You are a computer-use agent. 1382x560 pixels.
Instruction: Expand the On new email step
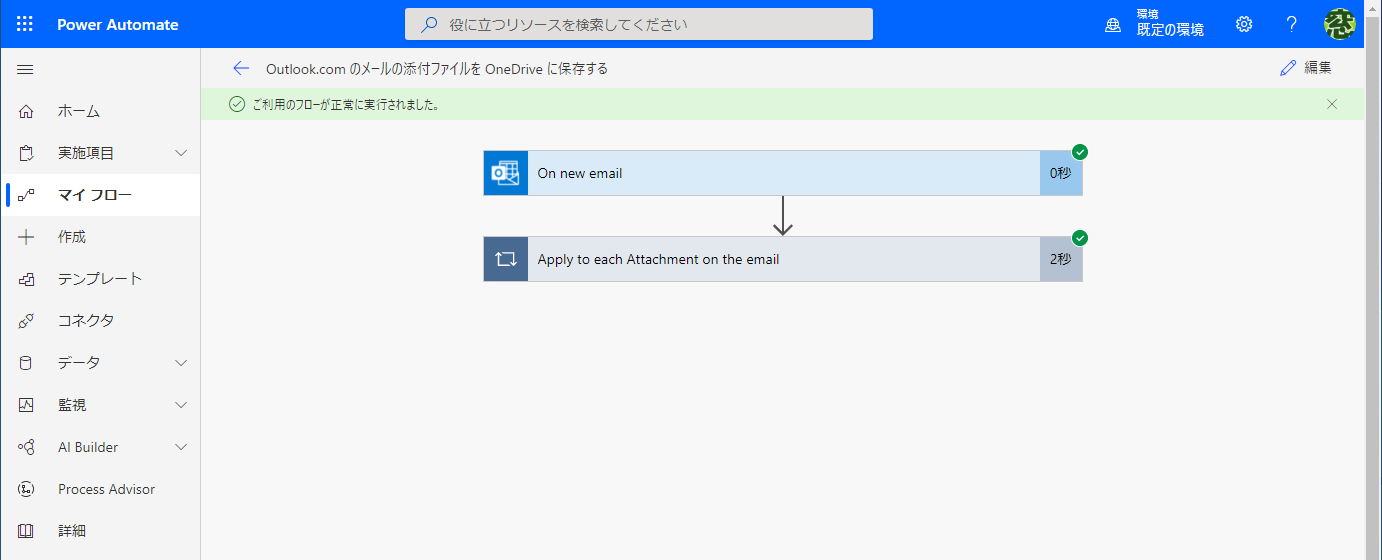coord(783,173)
